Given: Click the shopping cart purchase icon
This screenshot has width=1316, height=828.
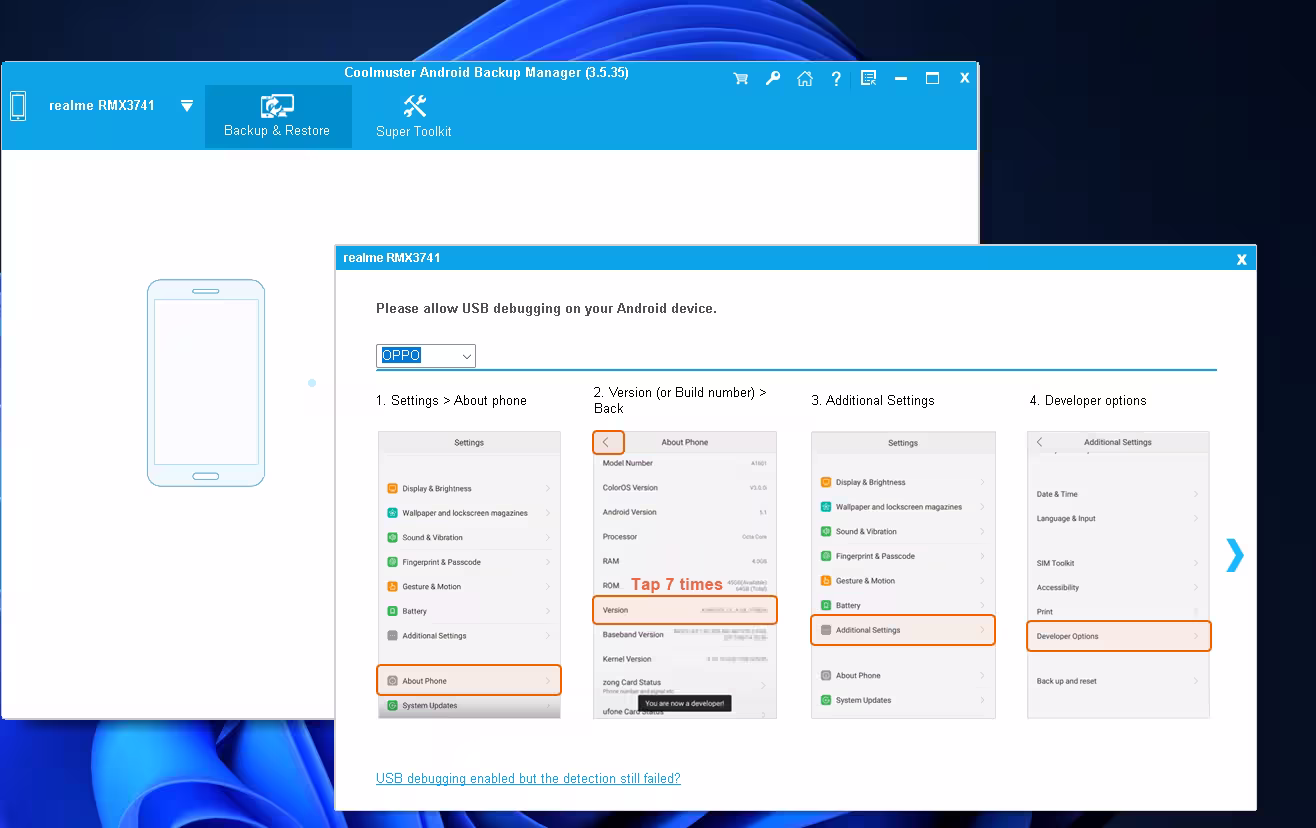Looking at the screenshot, I should pos(741,78).
